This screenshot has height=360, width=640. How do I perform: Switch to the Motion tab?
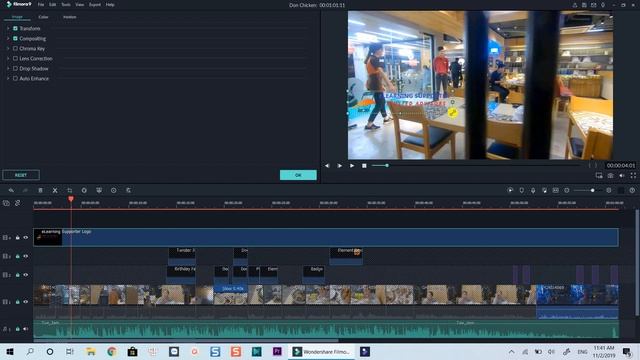(70, 17)
